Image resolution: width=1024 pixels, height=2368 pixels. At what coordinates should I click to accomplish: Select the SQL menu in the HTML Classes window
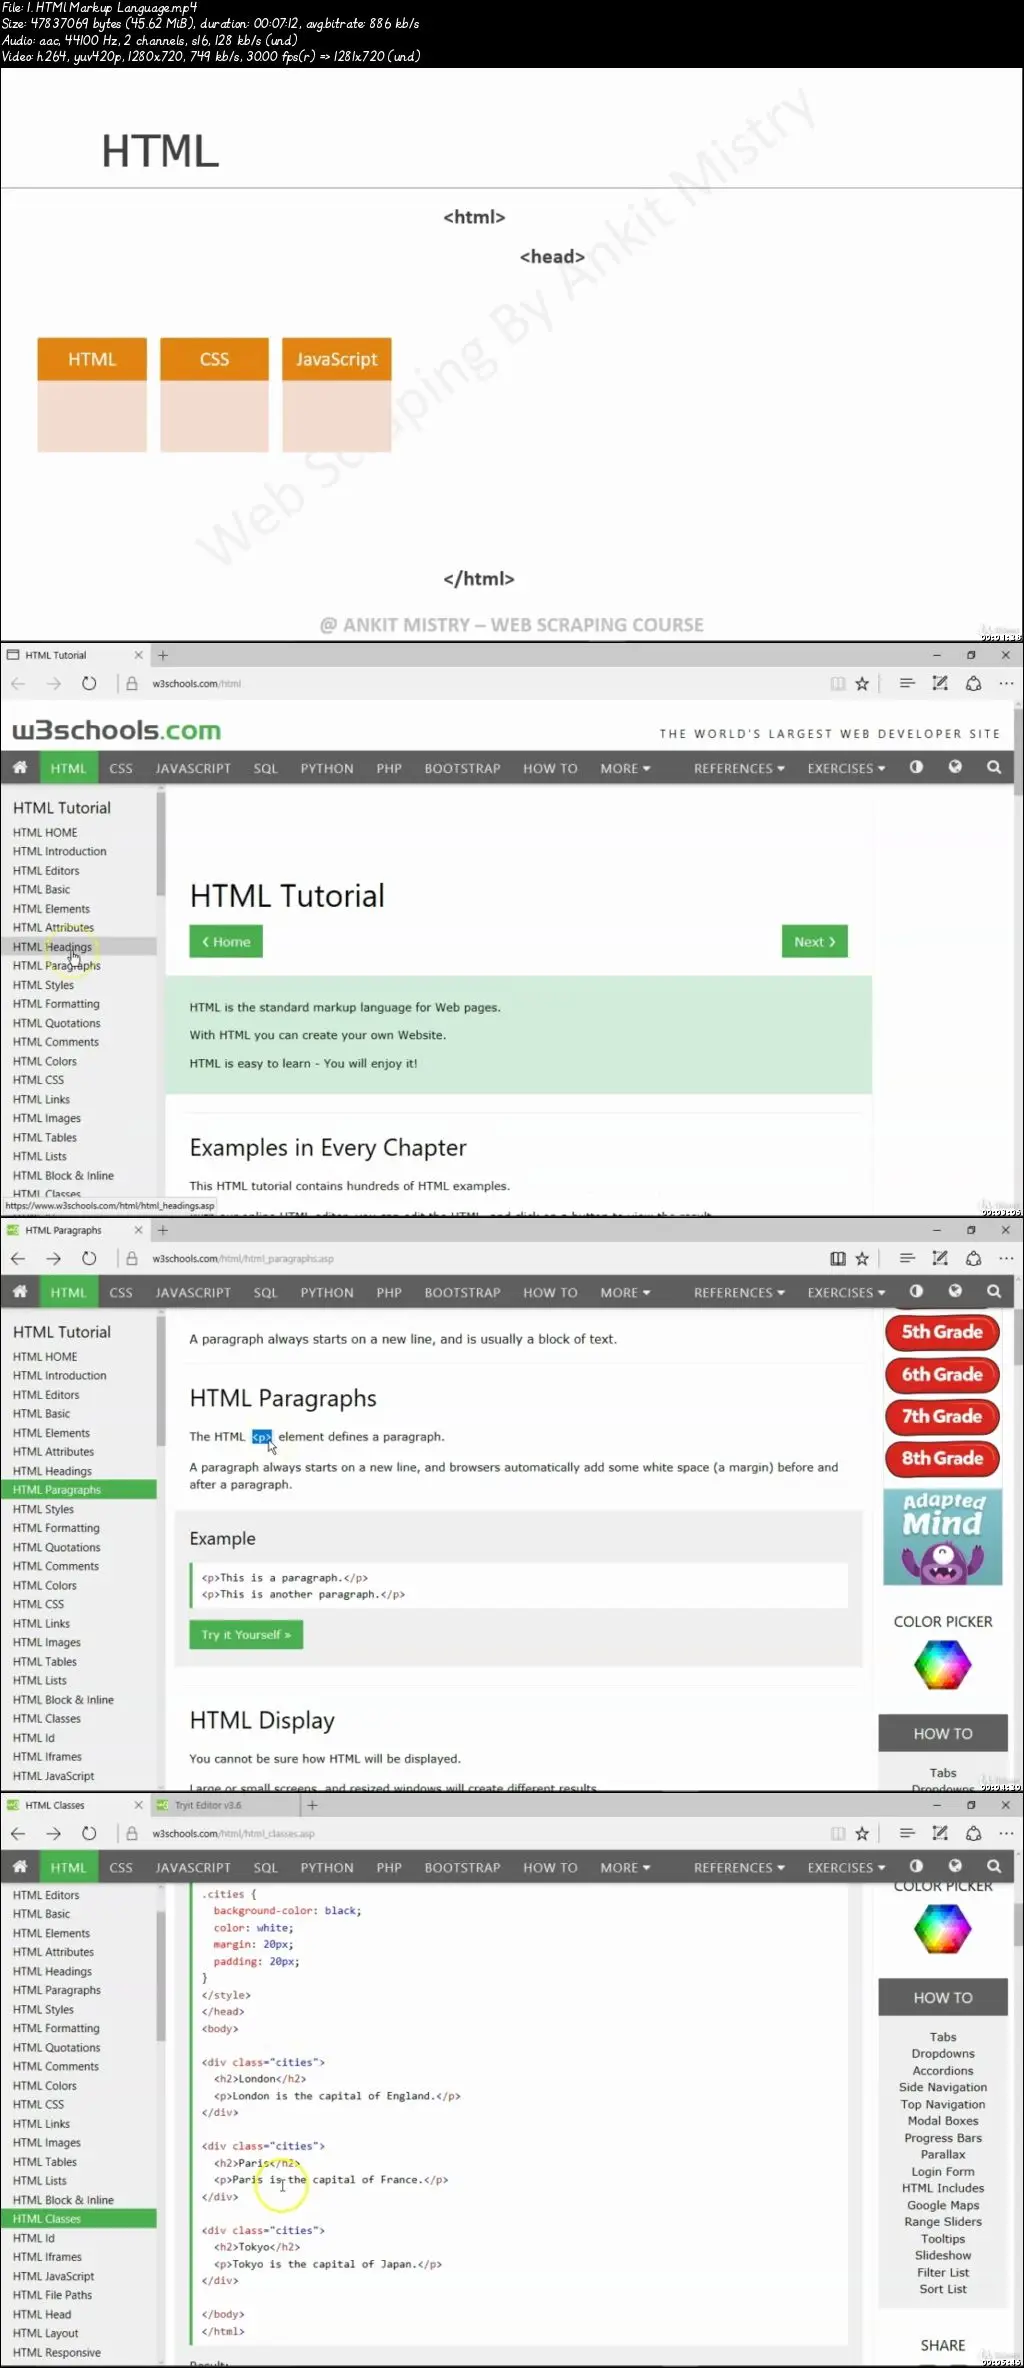(x=265, y=1867)
